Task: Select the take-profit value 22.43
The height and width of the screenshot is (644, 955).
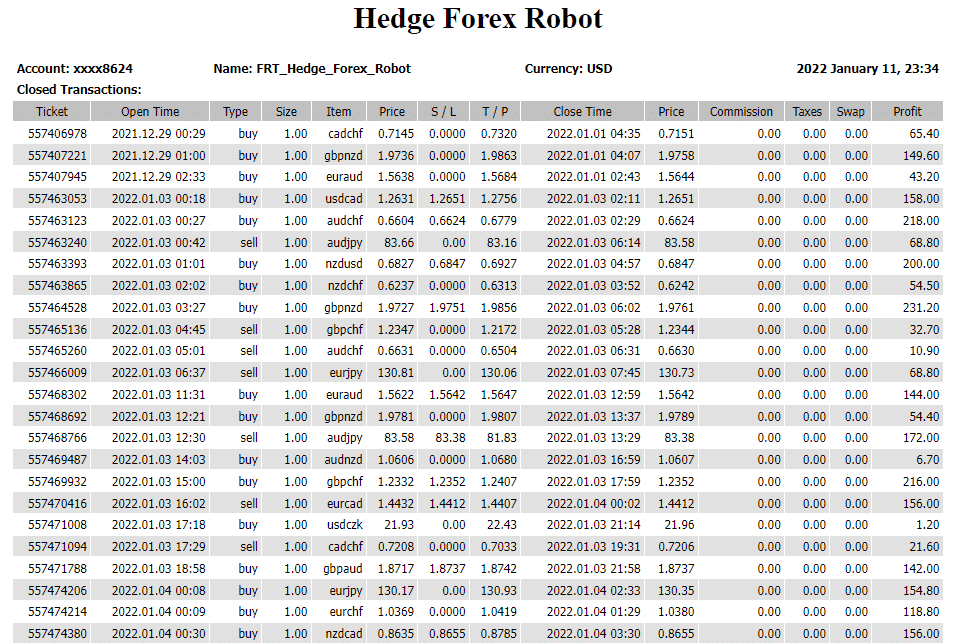Action: point(502,525)
